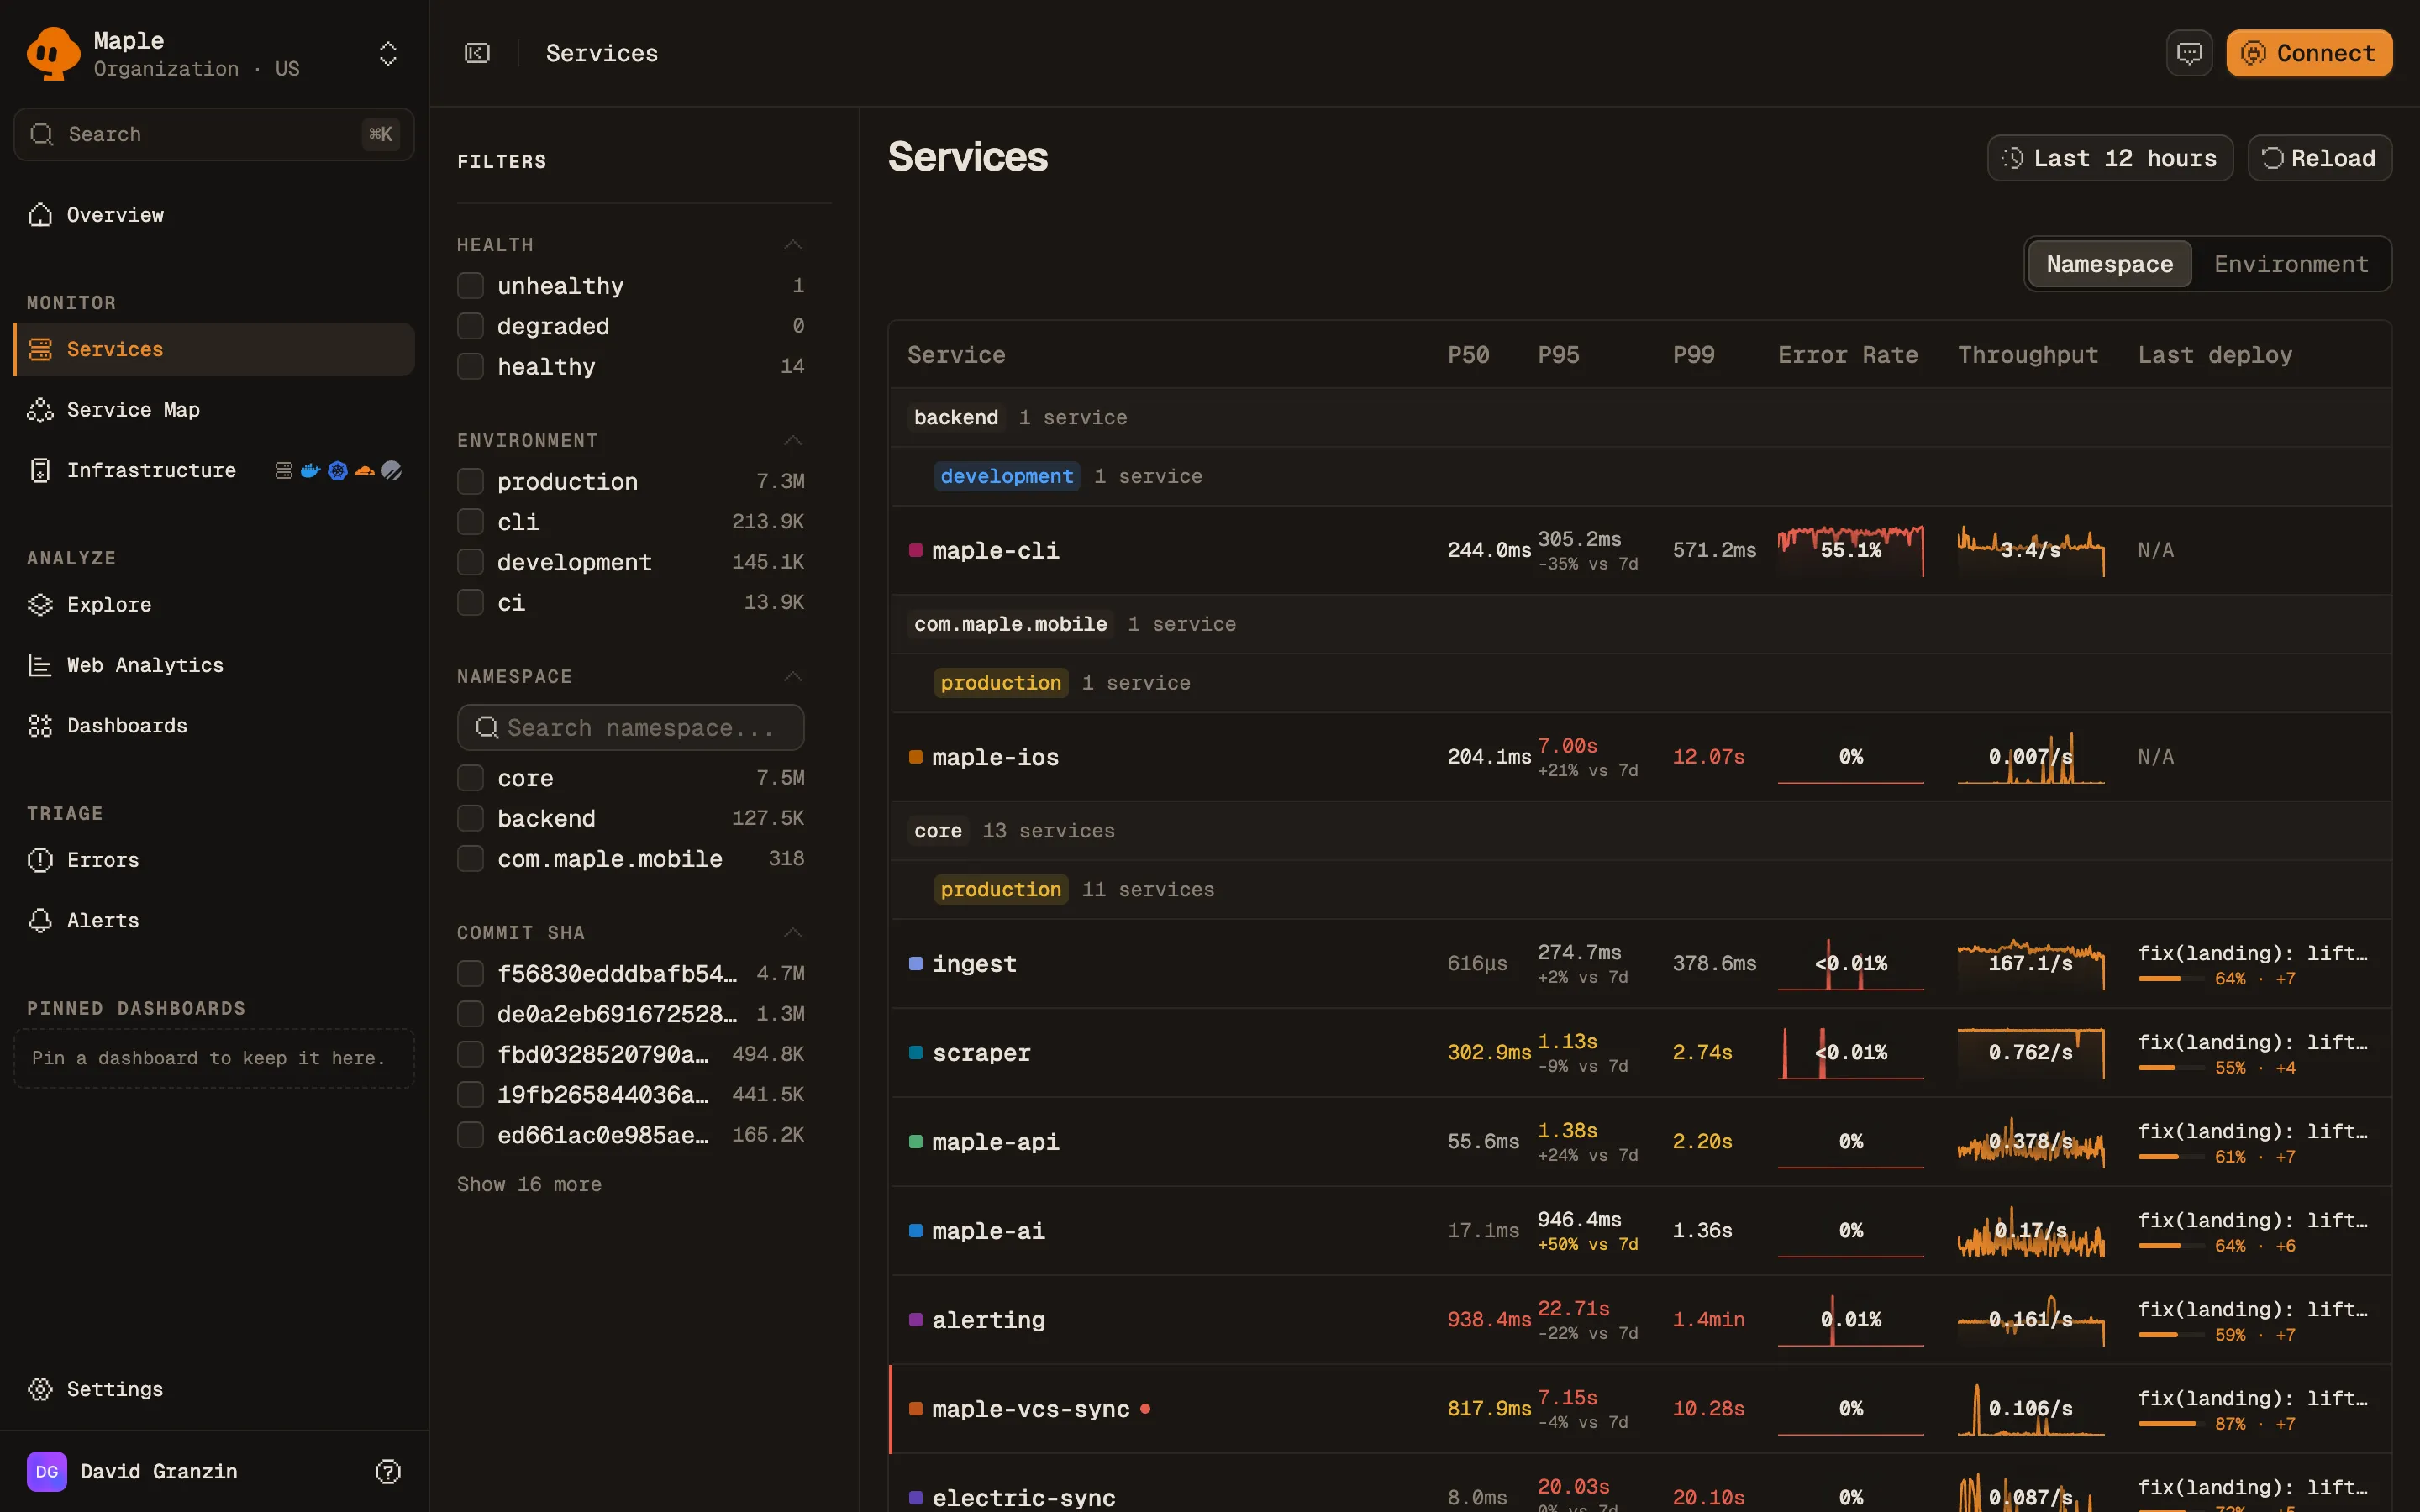Click maple-vcs-sync unhealthy red dot
The image size is (2420, 1512).
(1145, 1409)
